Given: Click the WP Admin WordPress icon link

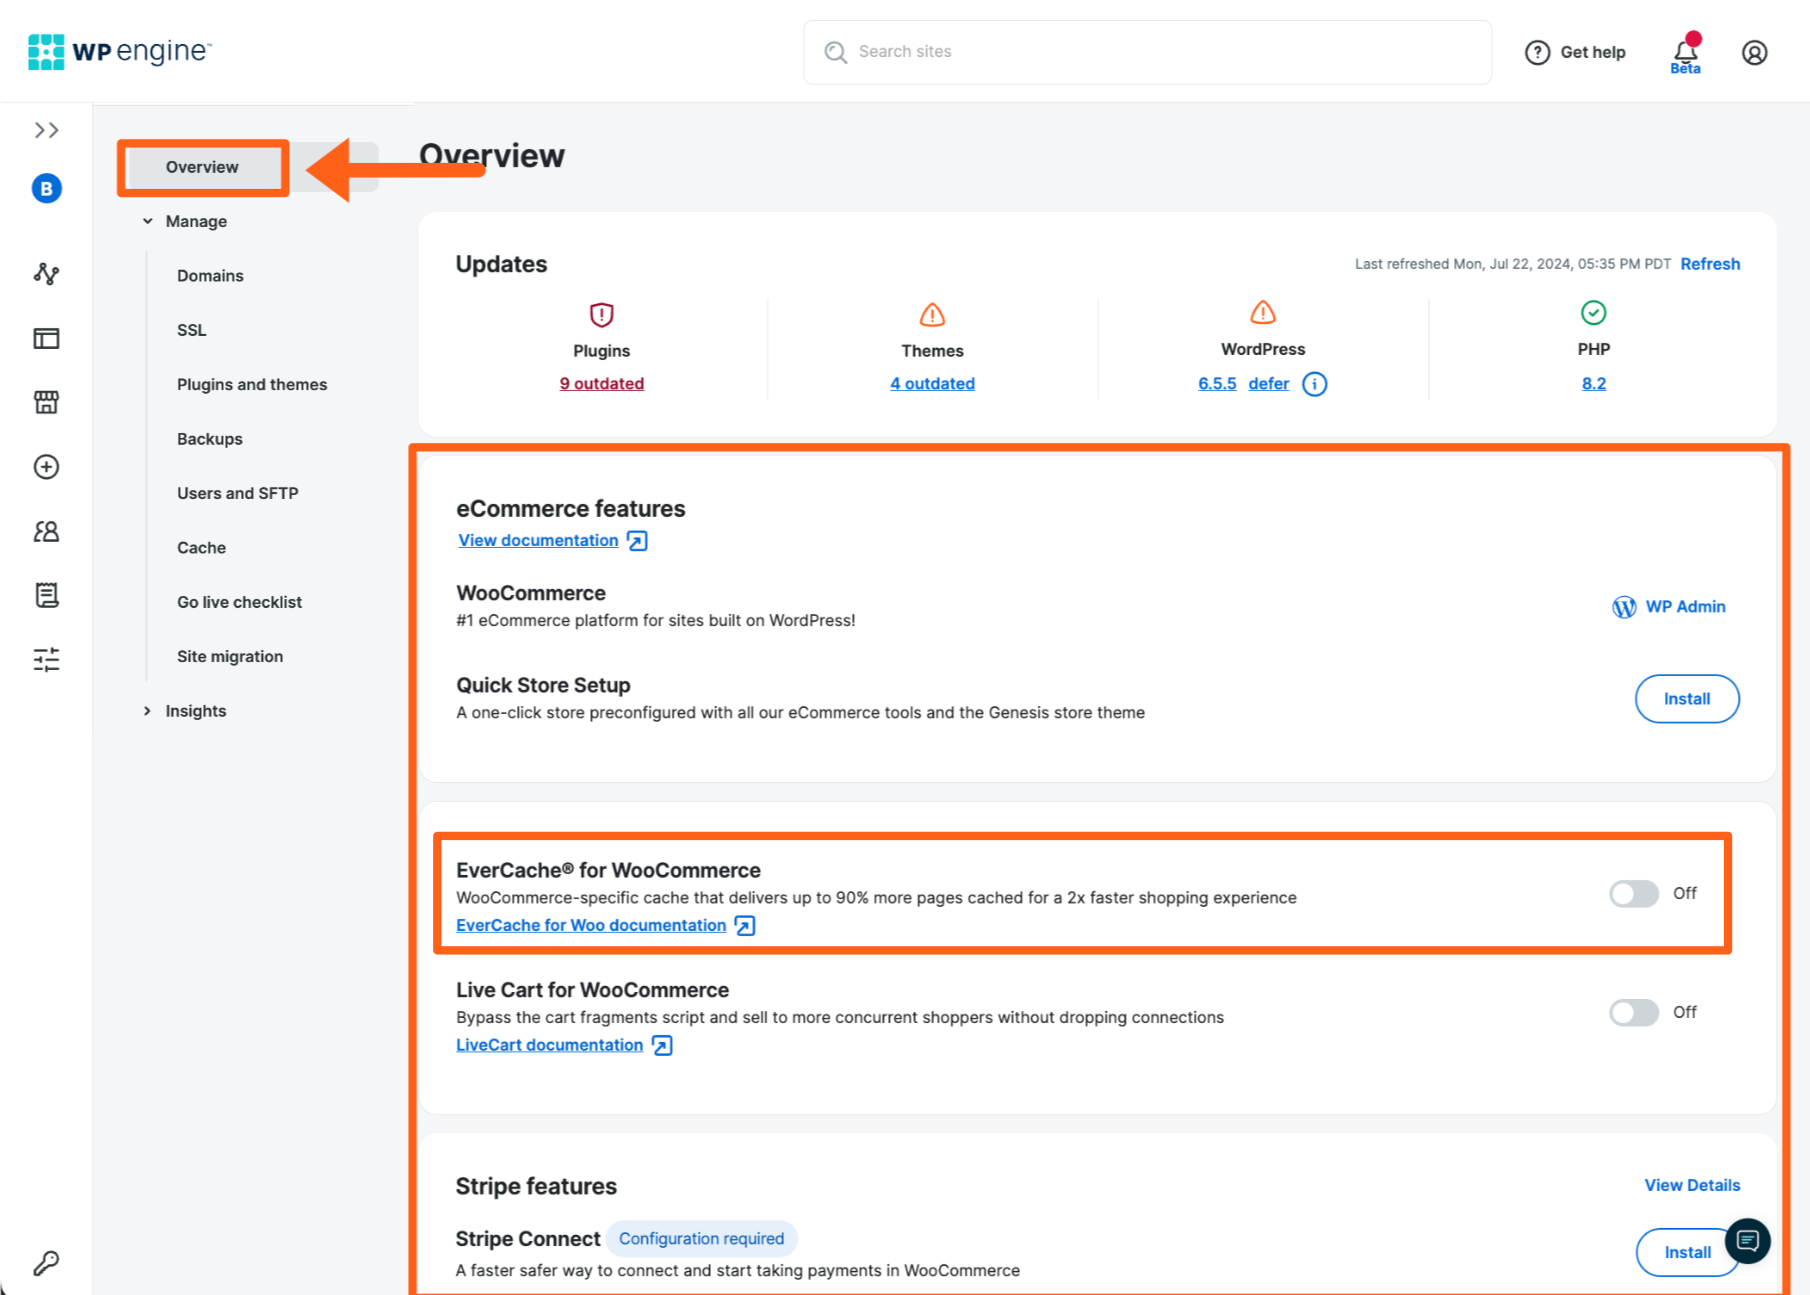Looking at the screenshot, I should tap(1624, 606).
